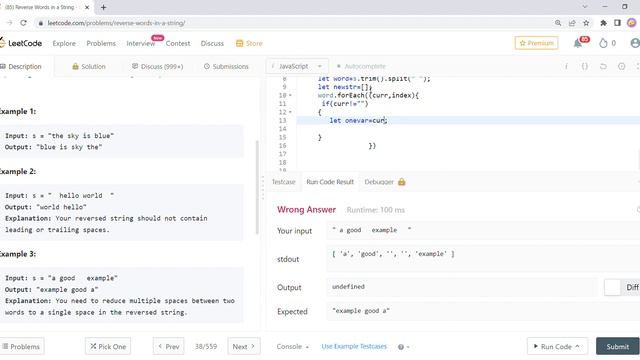Image resolution: width=640 pixels, height=360 pixels.
Task: Open the browser tab search chevron
Action: [x=585, y=7]
